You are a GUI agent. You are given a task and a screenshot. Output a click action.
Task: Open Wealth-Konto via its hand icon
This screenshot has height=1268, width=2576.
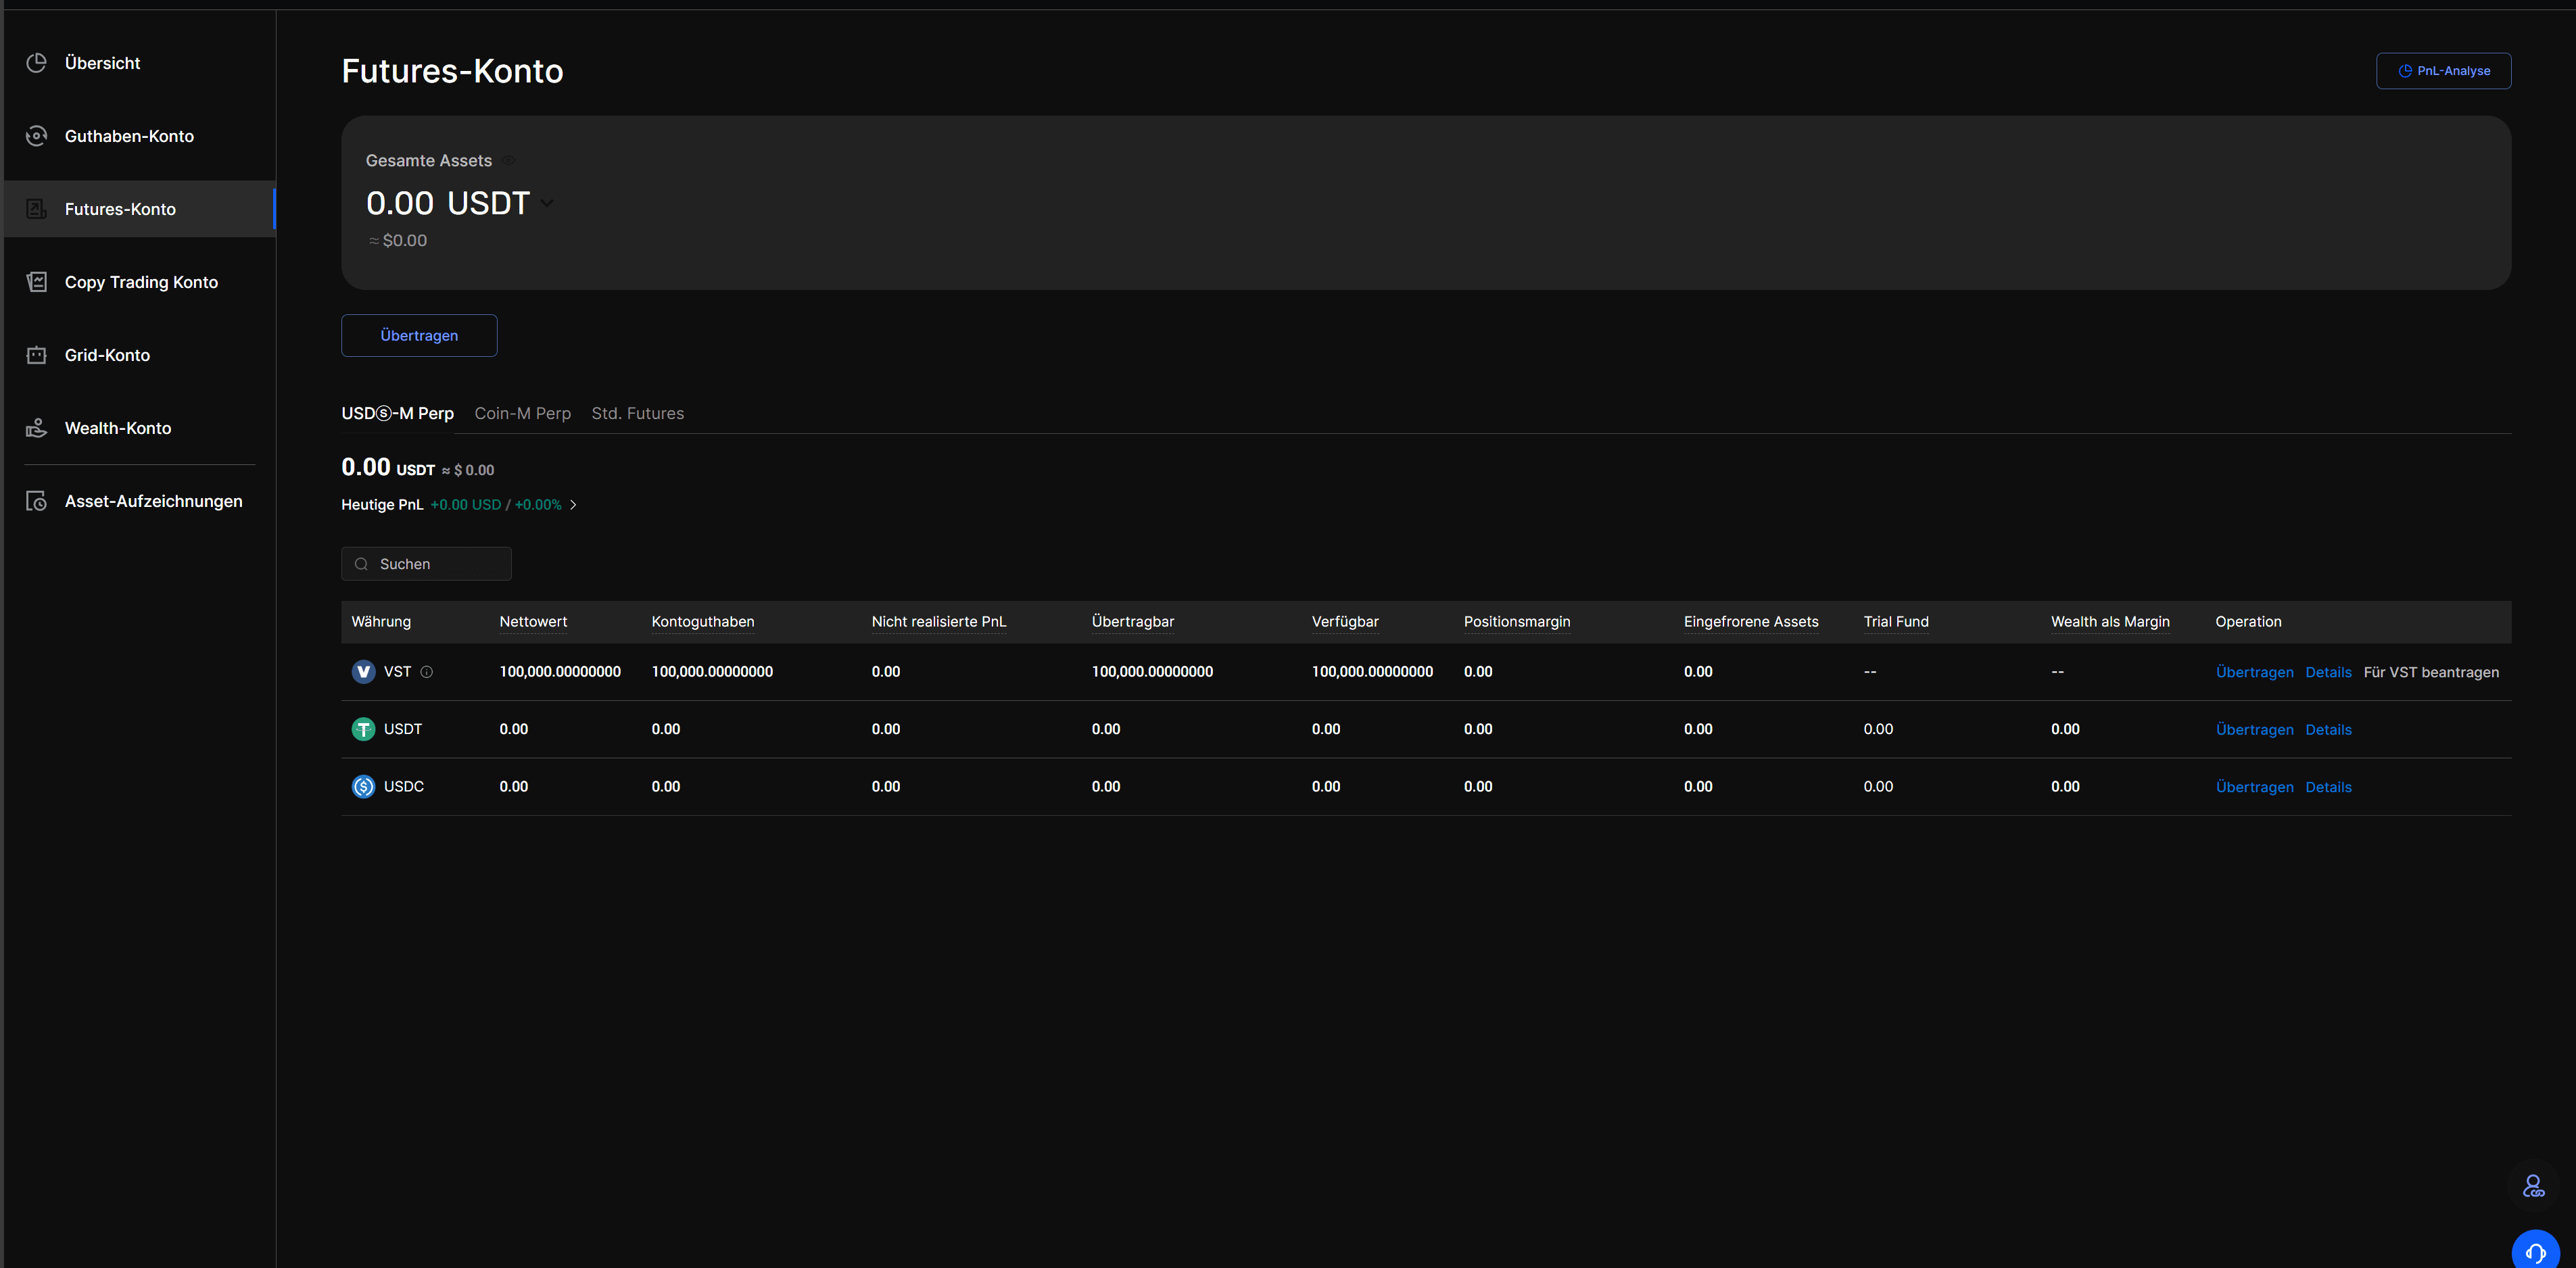coord(37,428)
